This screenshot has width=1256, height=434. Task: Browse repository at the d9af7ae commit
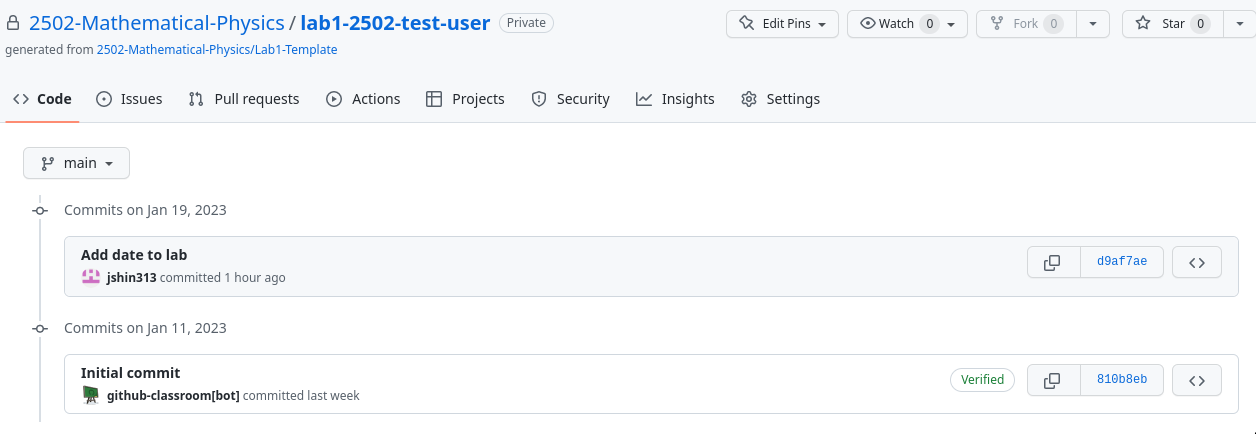point(1196,263)
